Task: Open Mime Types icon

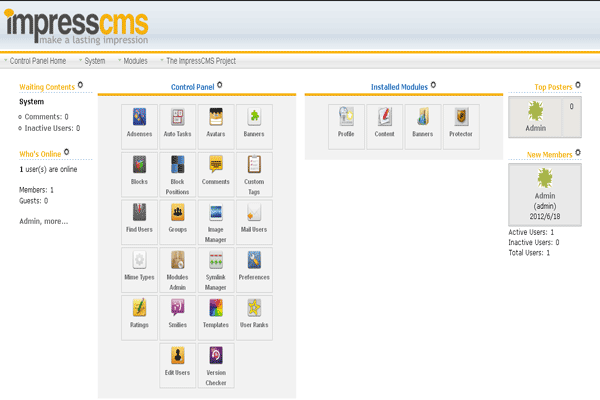Action: (x=139, y=270)
